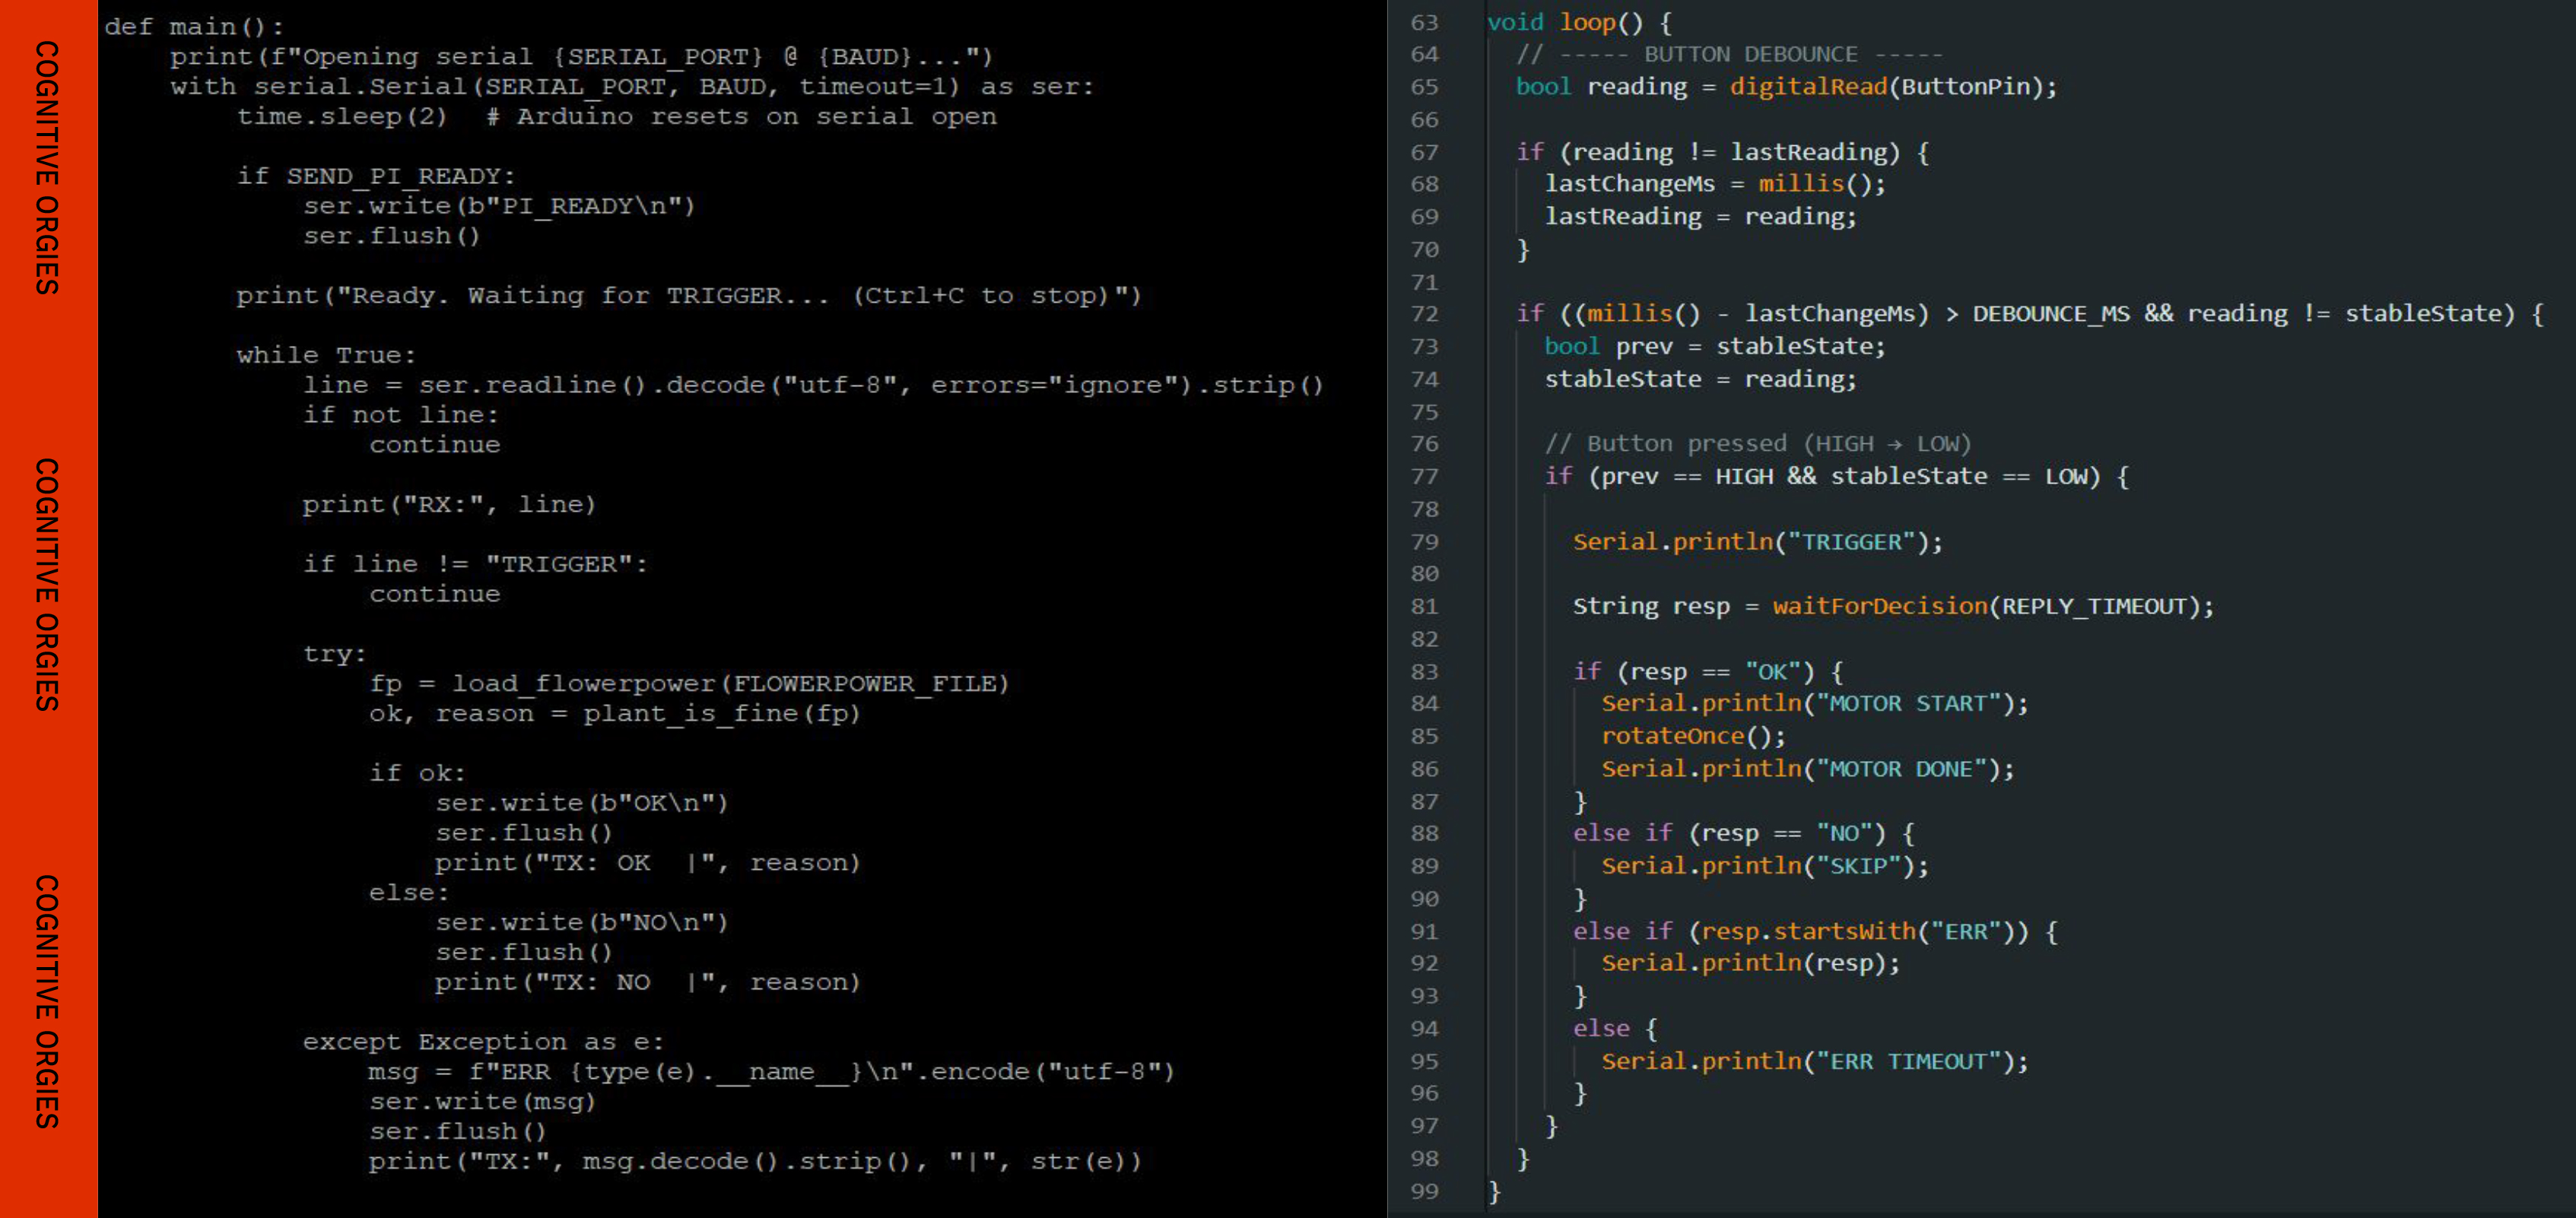Image resolution: width=2576 pixels, height=1218 pixels.
Task: Place the cursor on 'def main():' line
Action: (194, 27)
